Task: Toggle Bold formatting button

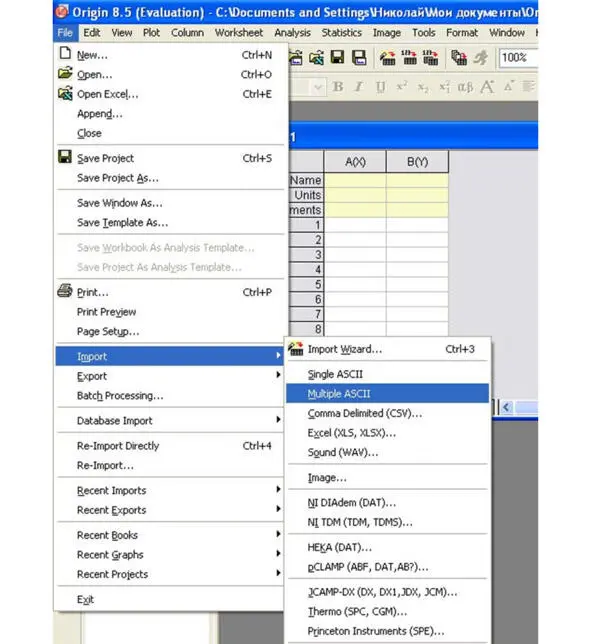Action: 338,87
